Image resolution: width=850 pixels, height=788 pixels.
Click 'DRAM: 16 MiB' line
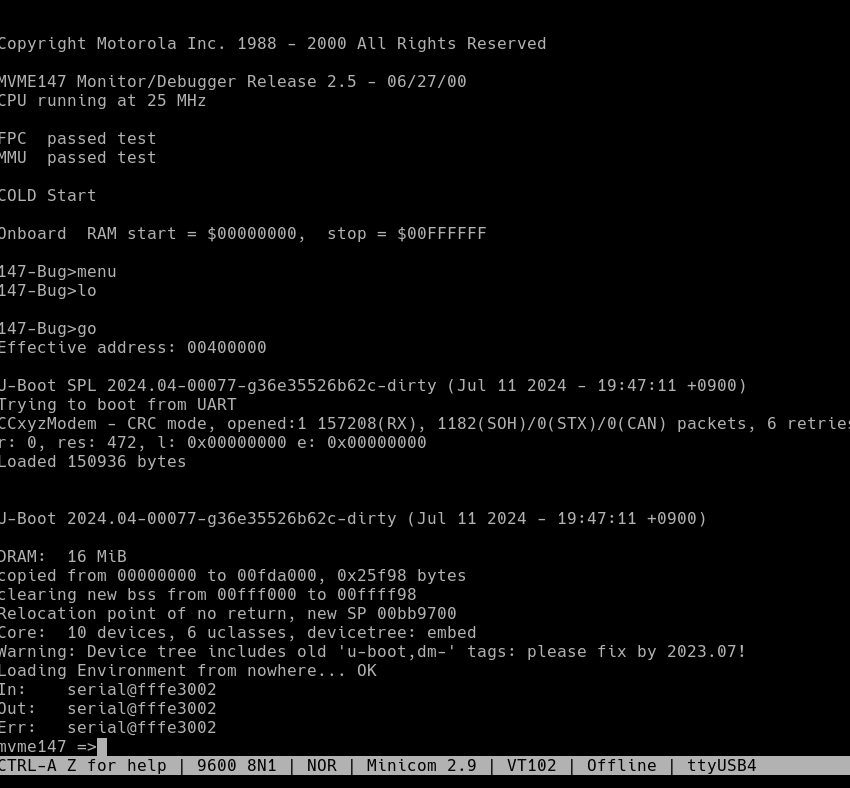63,557
